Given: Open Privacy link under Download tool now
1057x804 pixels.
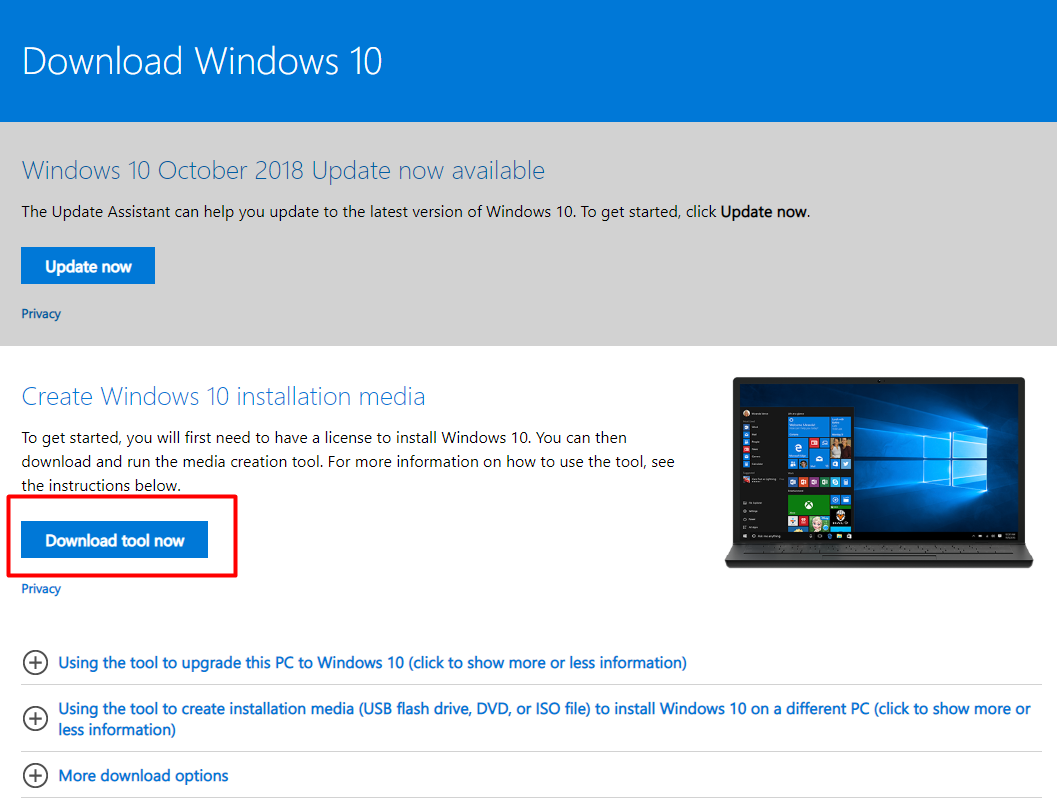Looking at the screenshot, I should pos(41,588).
